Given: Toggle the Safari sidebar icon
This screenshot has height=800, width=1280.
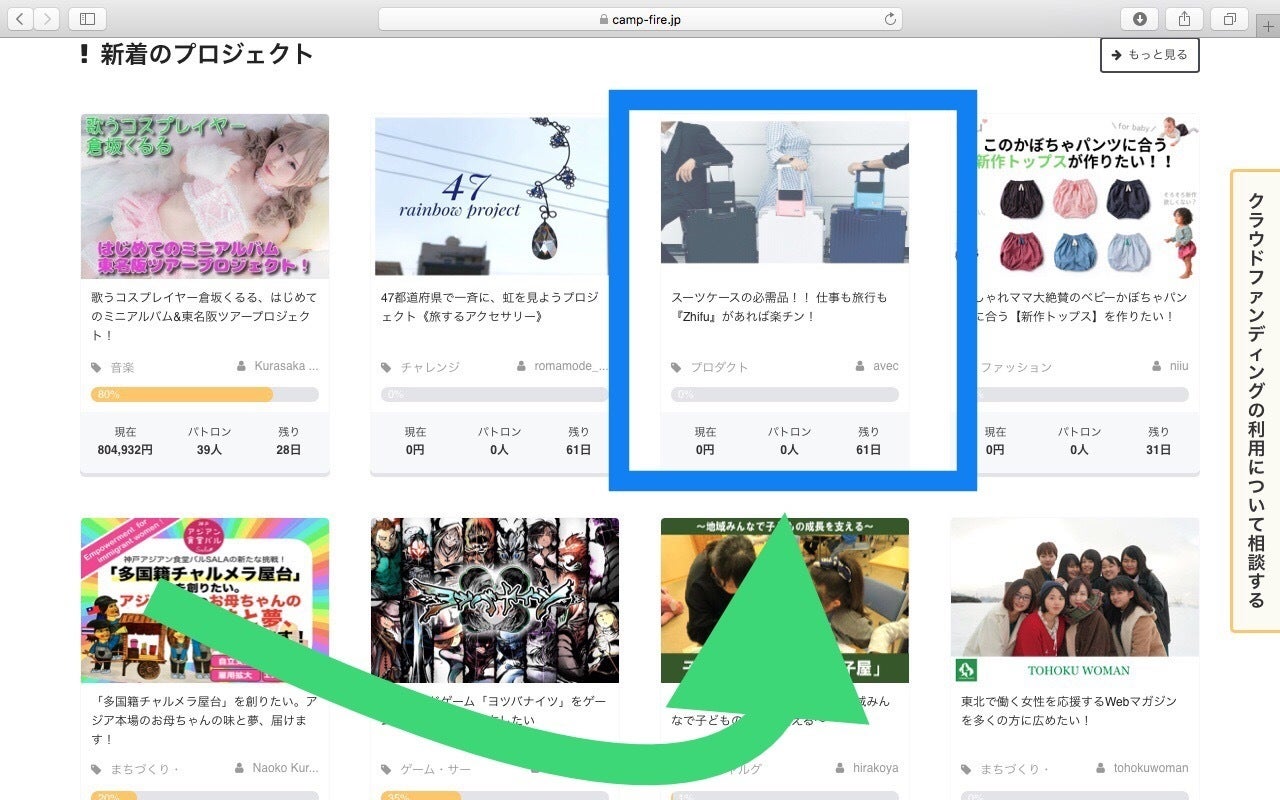Looking at the screenshot, I should point(87,19).
